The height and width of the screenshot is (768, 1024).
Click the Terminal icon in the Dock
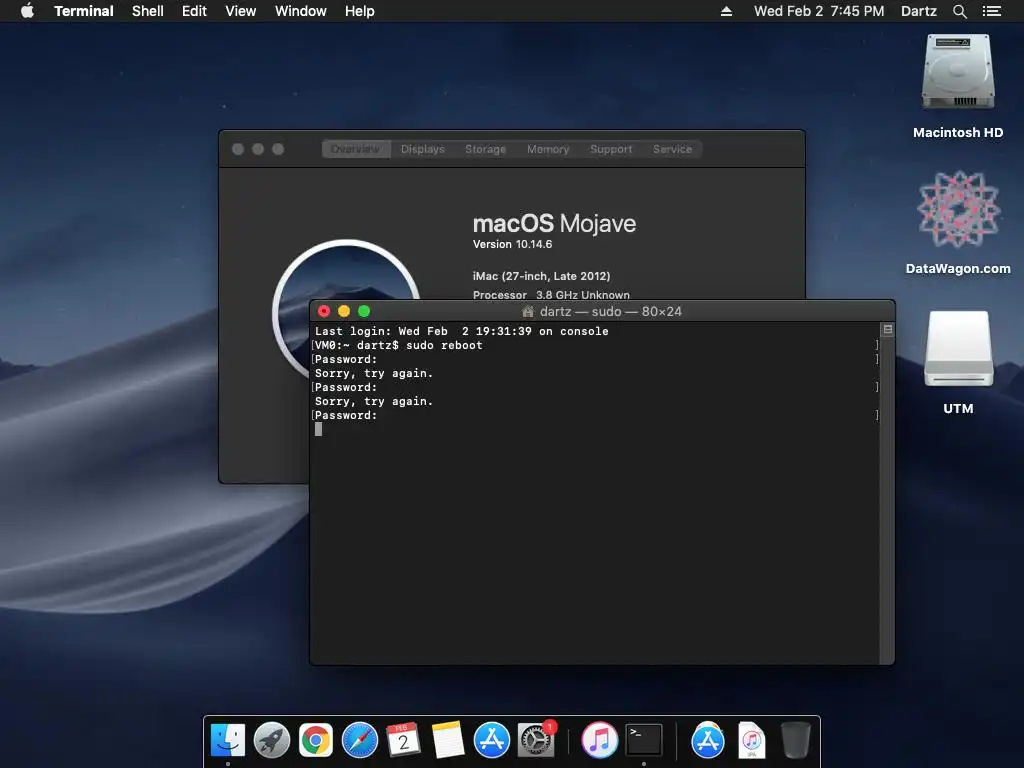click(644, 740)
